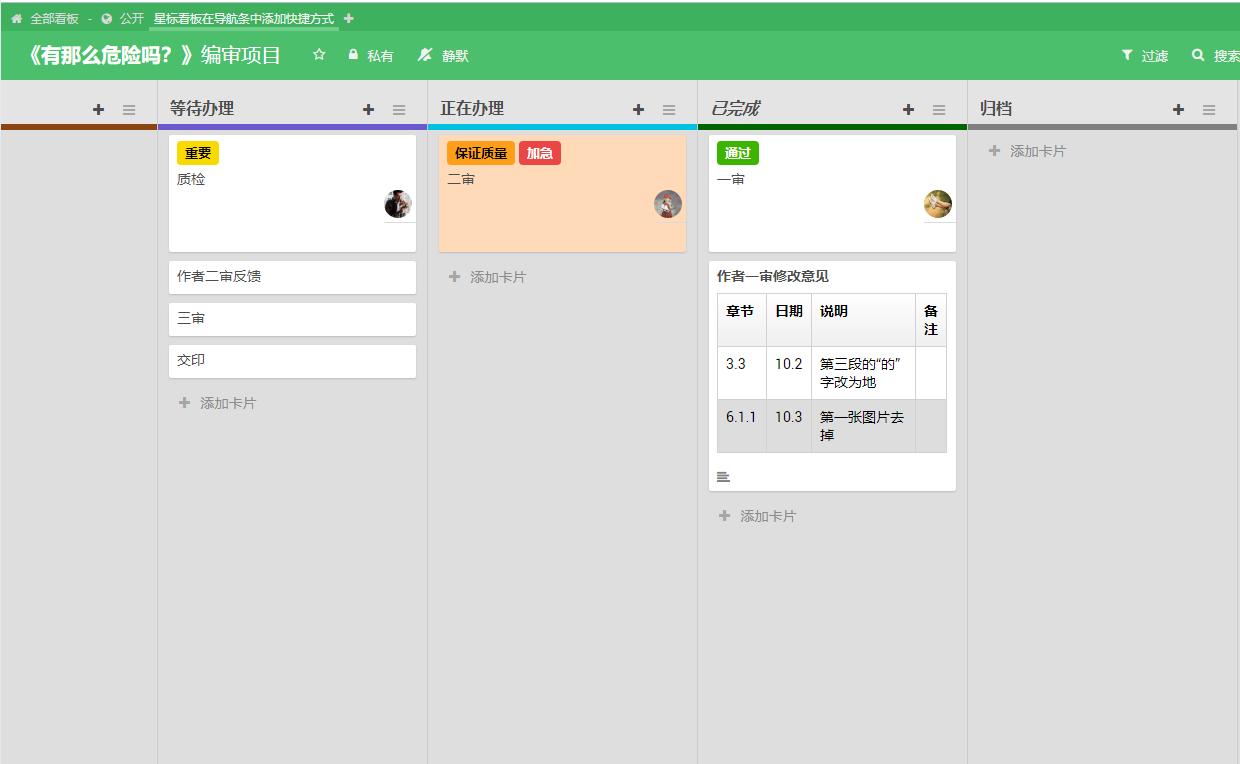The image size is (1240, 764).
Task: Click the 已完成 list header
Action: click(x=735, y=109)
